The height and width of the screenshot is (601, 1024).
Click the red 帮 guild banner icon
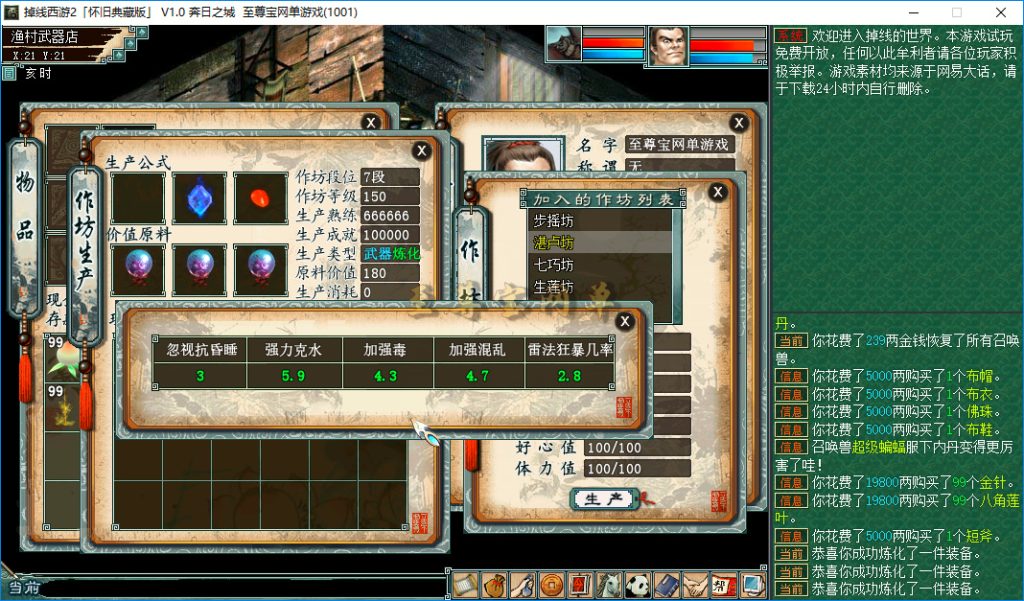(x=724, y=584)
